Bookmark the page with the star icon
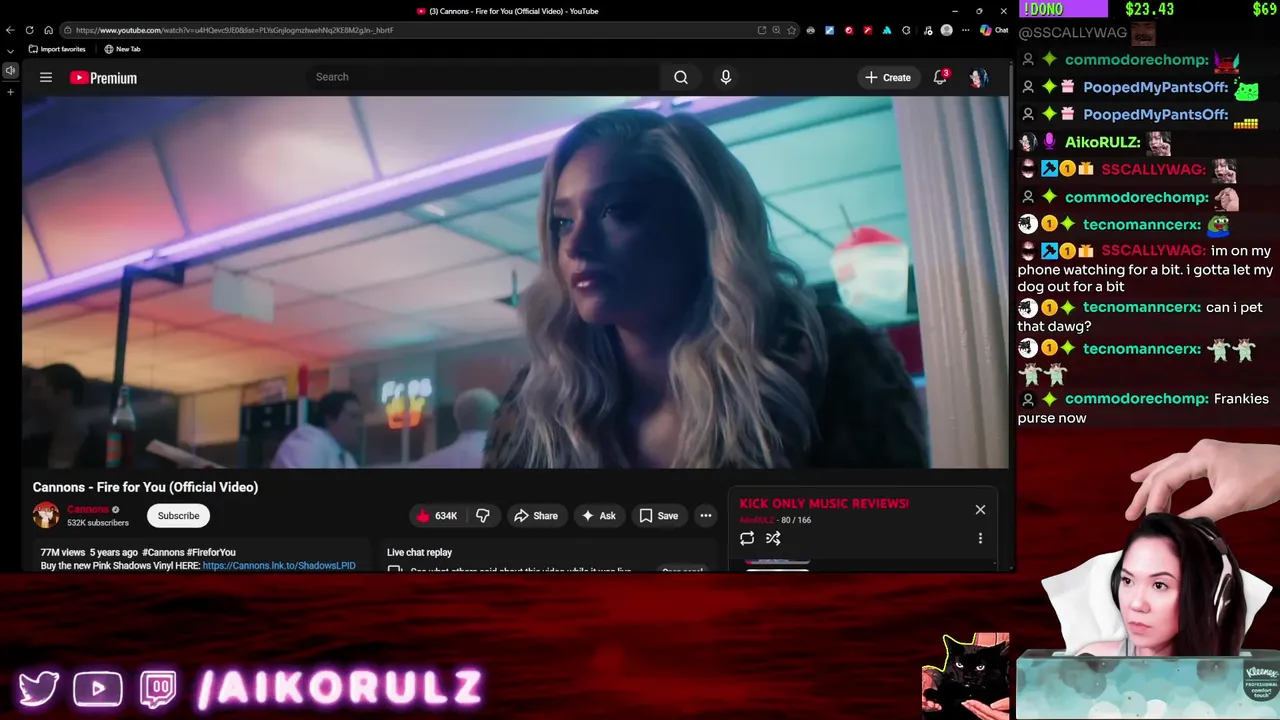1280x720 pixels. [x=792, y=30]
